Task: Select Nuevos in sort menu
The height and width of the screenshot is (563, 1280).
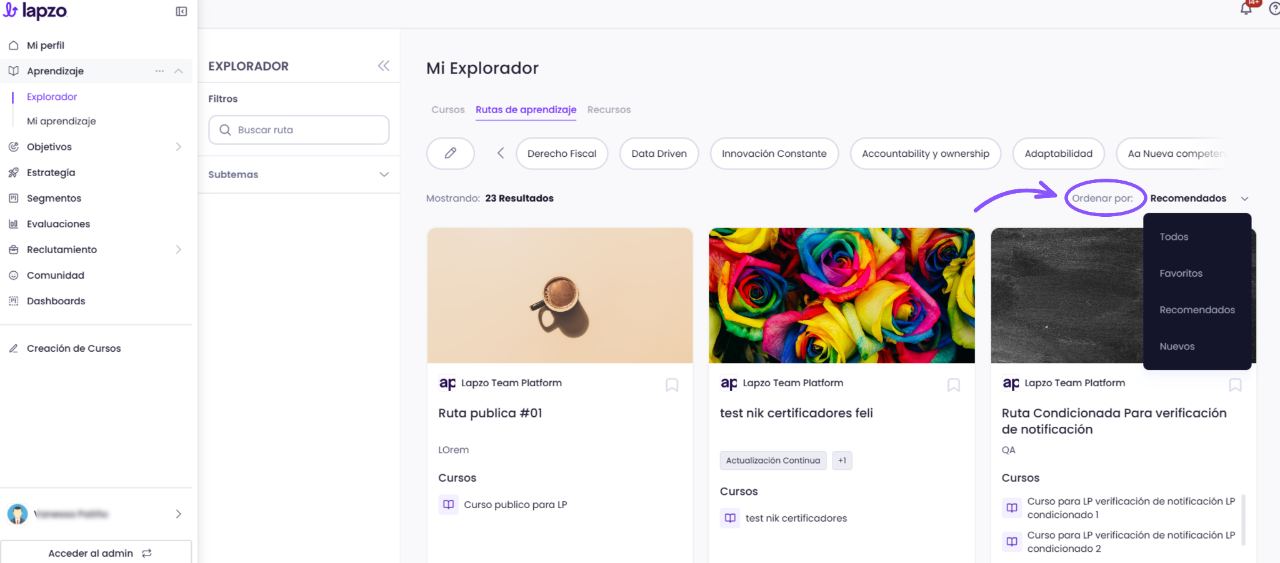Action: [1197, 346]
